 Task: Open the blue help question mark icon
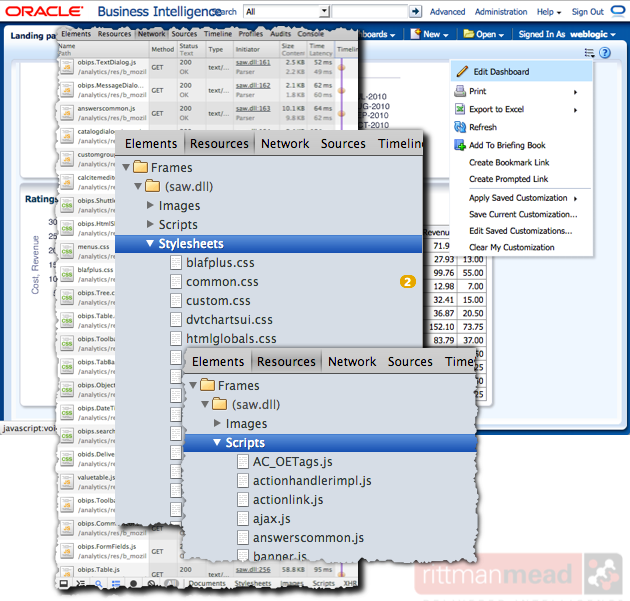coord(605,53)
